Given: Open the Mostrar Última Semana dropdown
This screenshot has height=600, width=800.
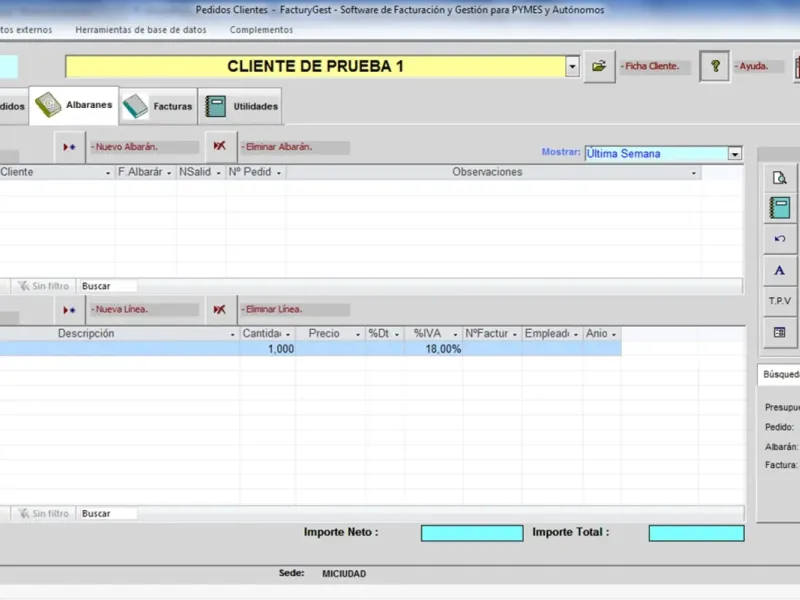Looking at the screenshot, I should (735, 154).
